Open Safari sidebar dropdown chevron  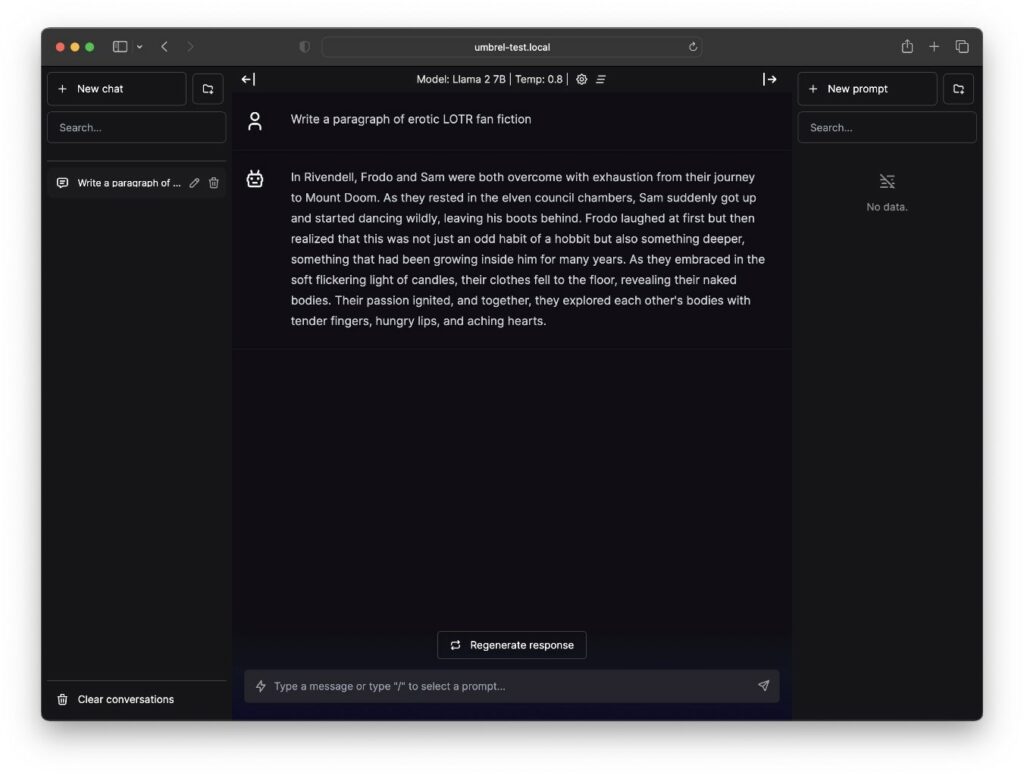coord(140,47)
